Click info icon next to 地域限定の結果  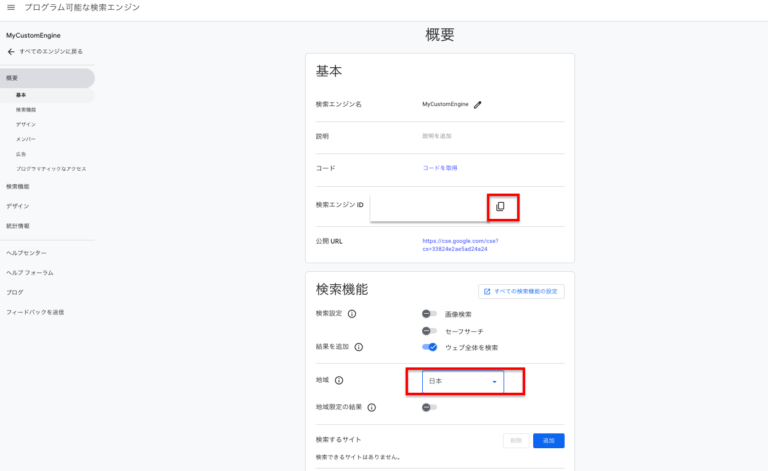tap(372, 408)
